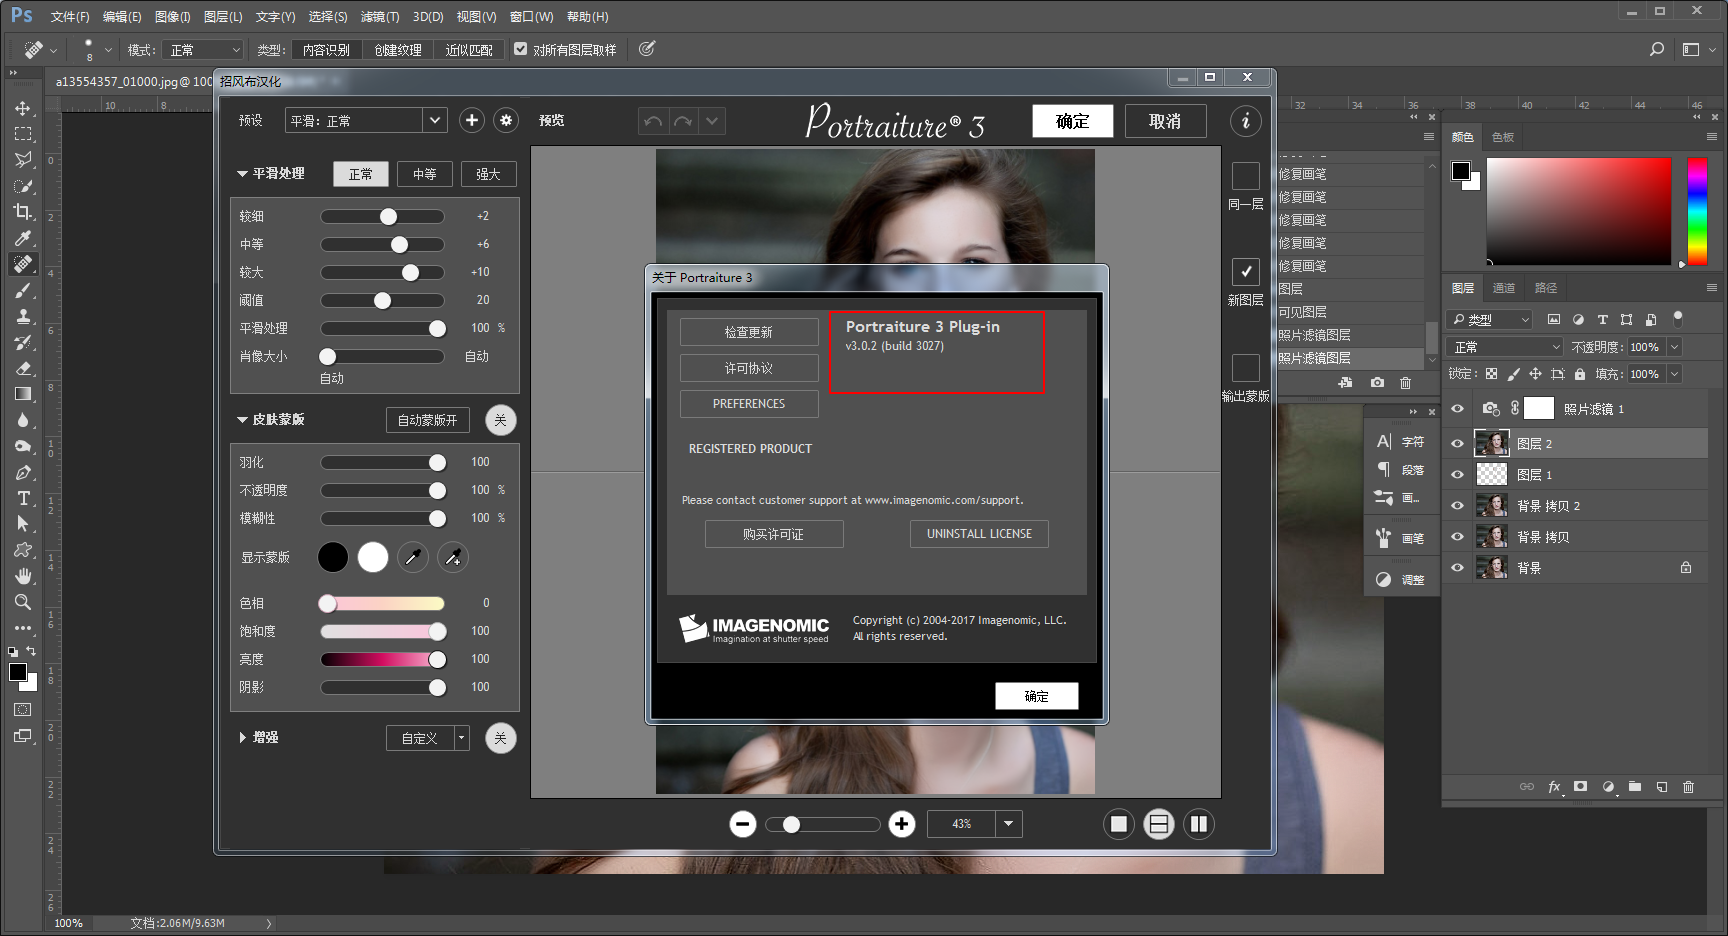Select the Clone Stamp tool

tap(22, 316)
